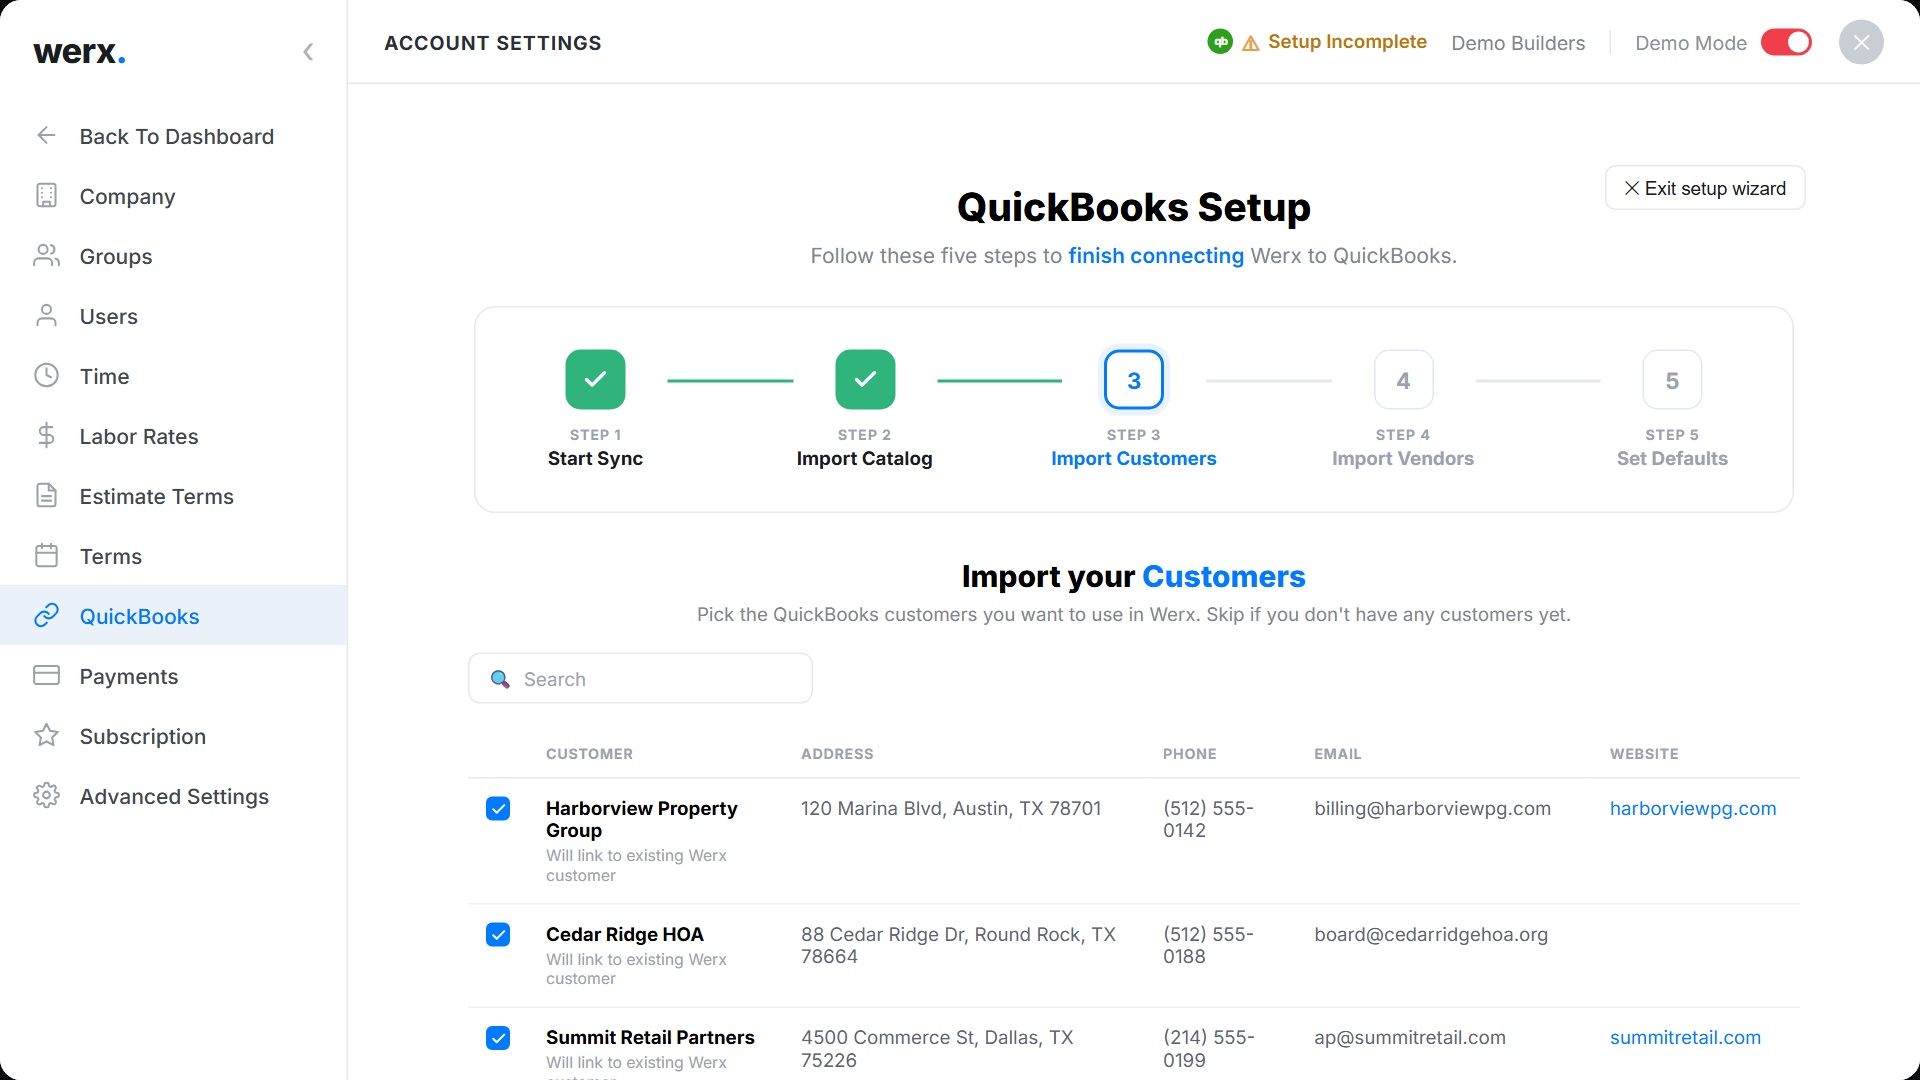This screenshot has width=1920, height=1080.
Task: Go to Users settings
Action: click(173, 316)
